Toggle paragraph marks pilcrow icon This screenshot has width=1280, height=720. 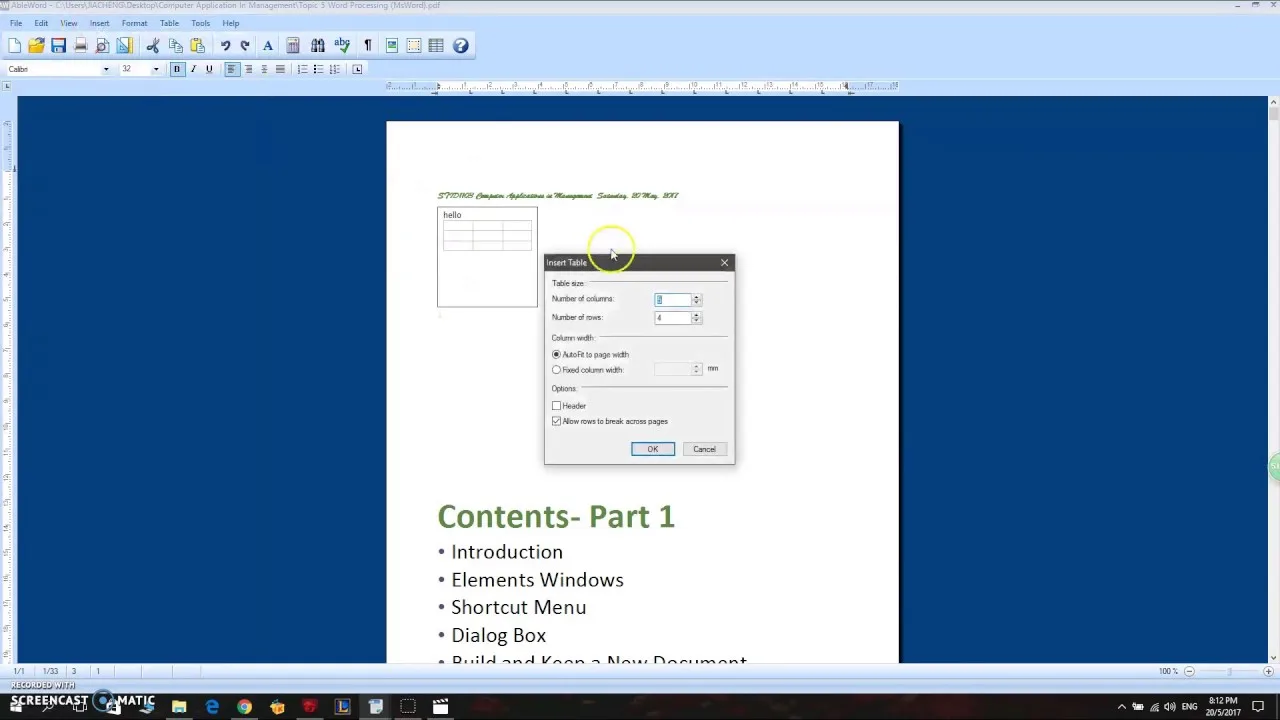click(x=367, y=45)
